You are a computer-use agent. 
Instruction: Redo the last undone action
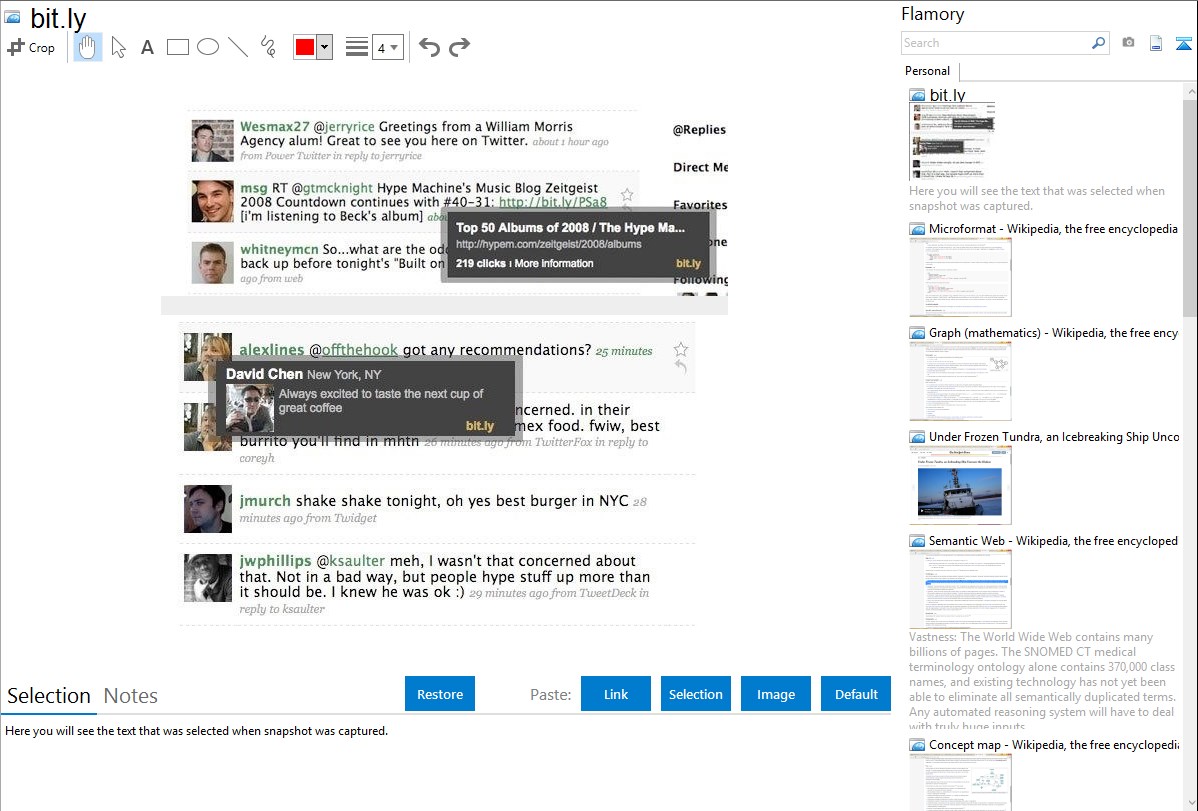tap(459, 47)
